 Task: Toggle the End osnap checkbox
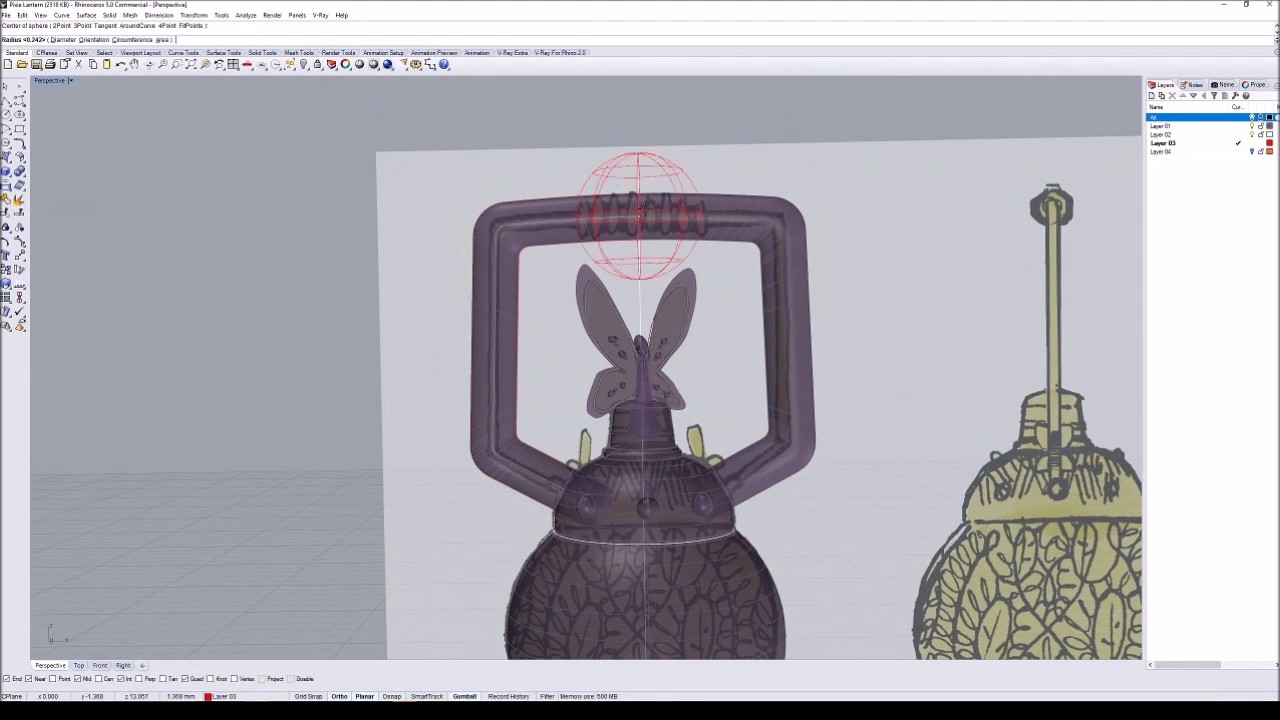tap(7, 679)
